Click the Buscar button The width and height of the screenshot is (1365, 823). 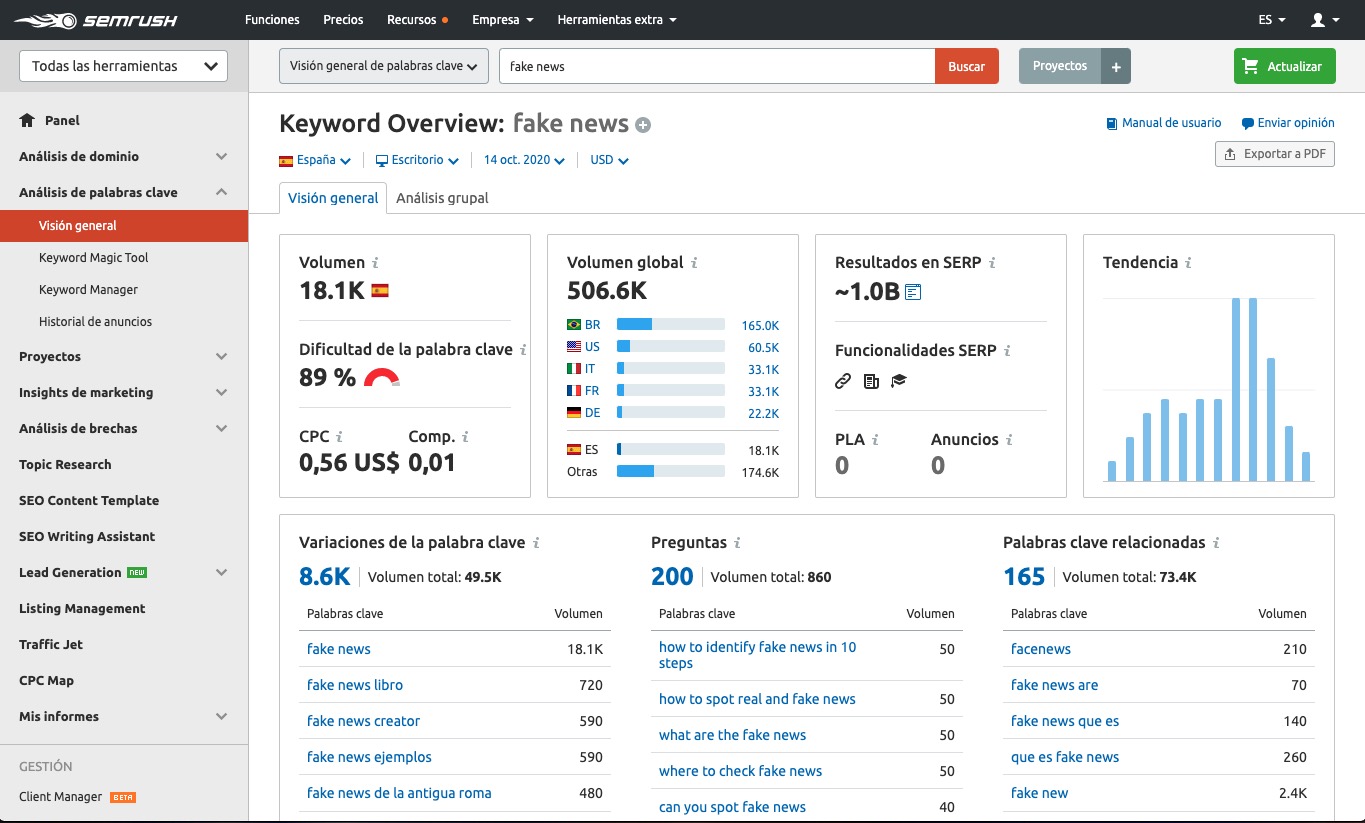(966, 67)
